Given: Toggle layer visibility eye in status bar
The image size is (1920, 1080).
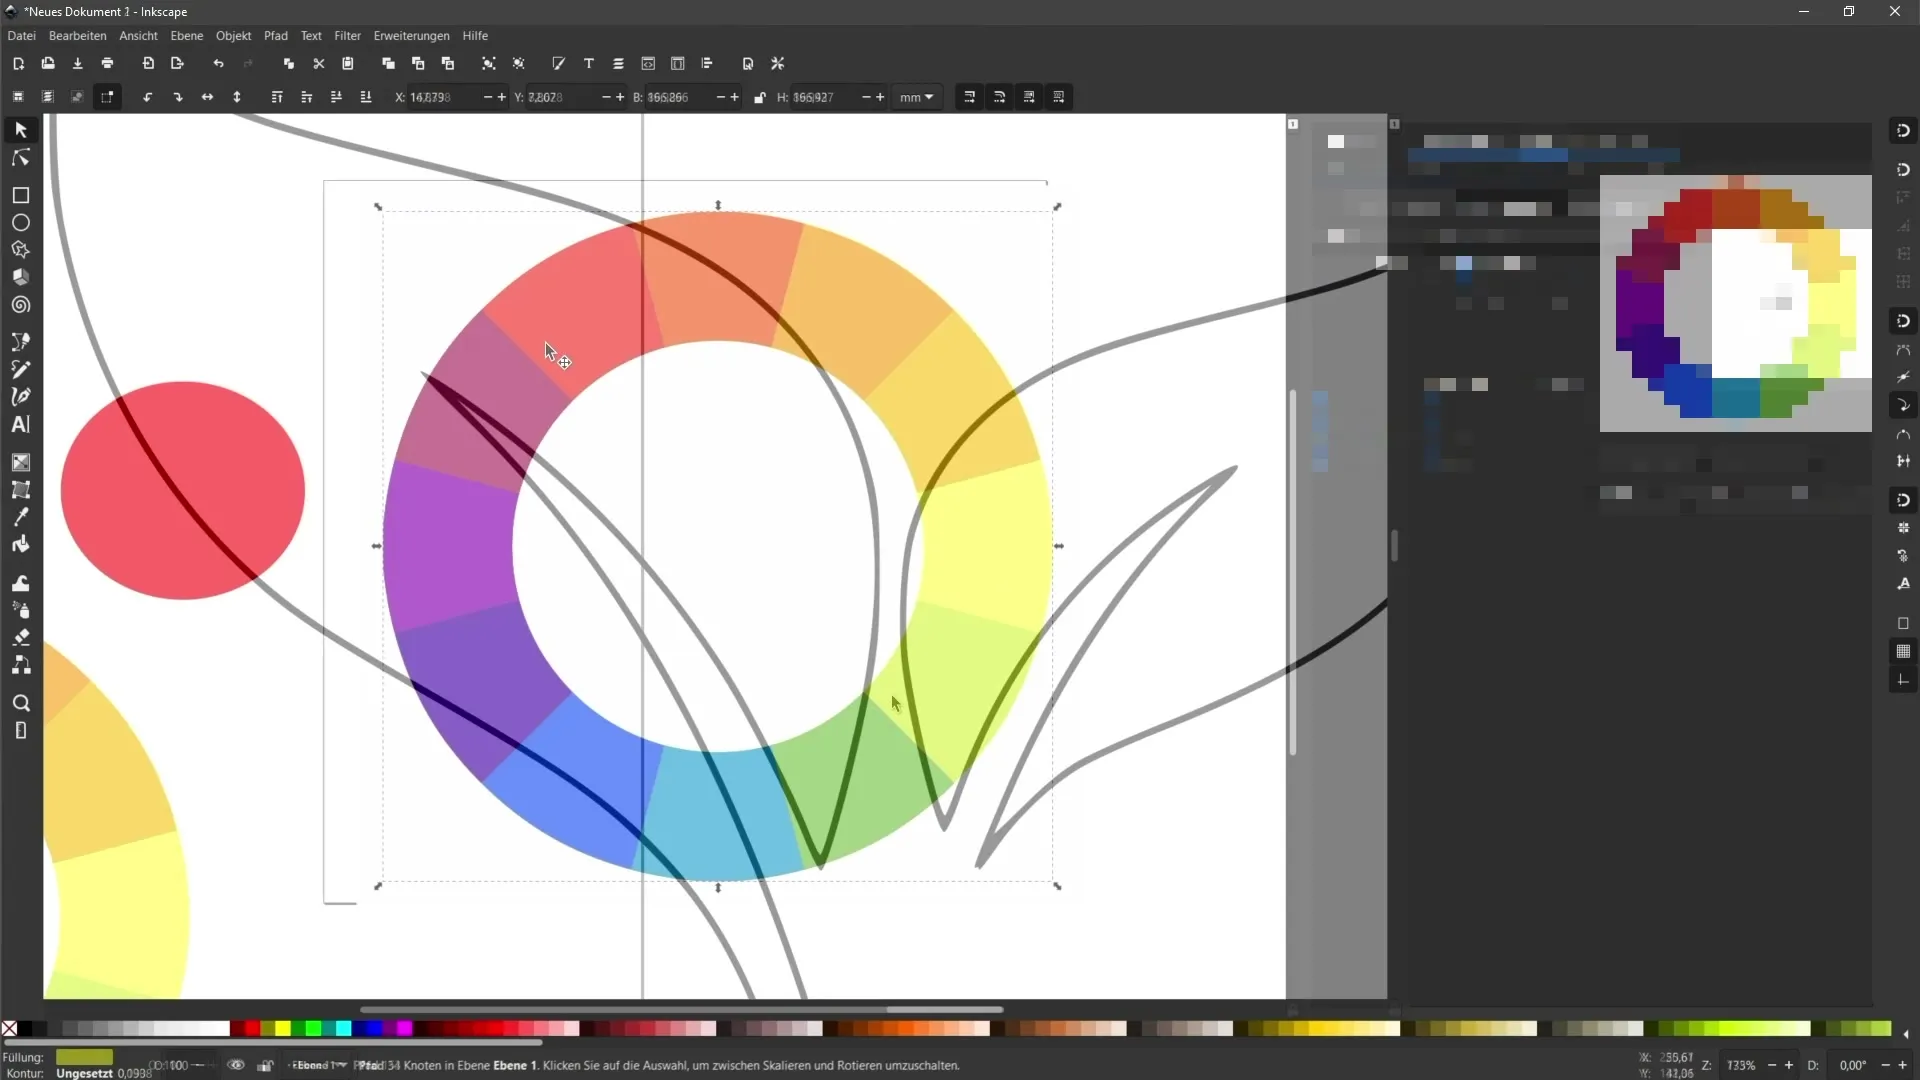Looking at the screenshot, I should point(236,1065).
